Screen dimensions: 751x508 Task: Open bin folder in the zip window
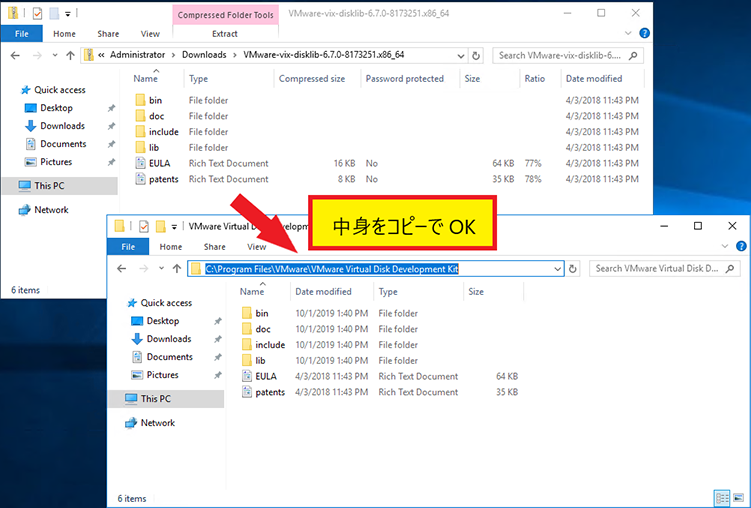(155, 100)
